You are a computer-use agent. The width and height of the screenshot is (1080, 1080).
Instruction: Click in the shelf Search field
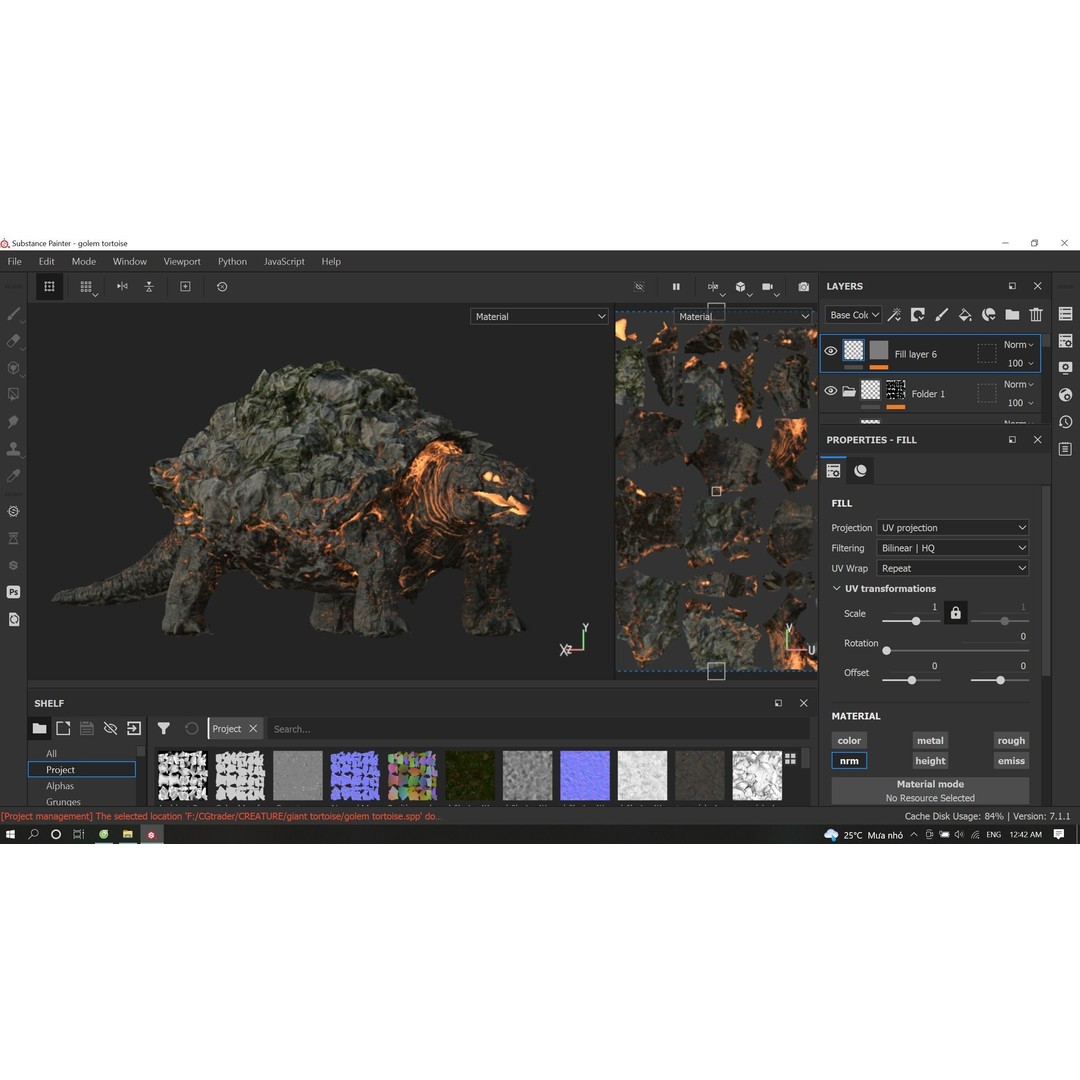coord(537,729)
